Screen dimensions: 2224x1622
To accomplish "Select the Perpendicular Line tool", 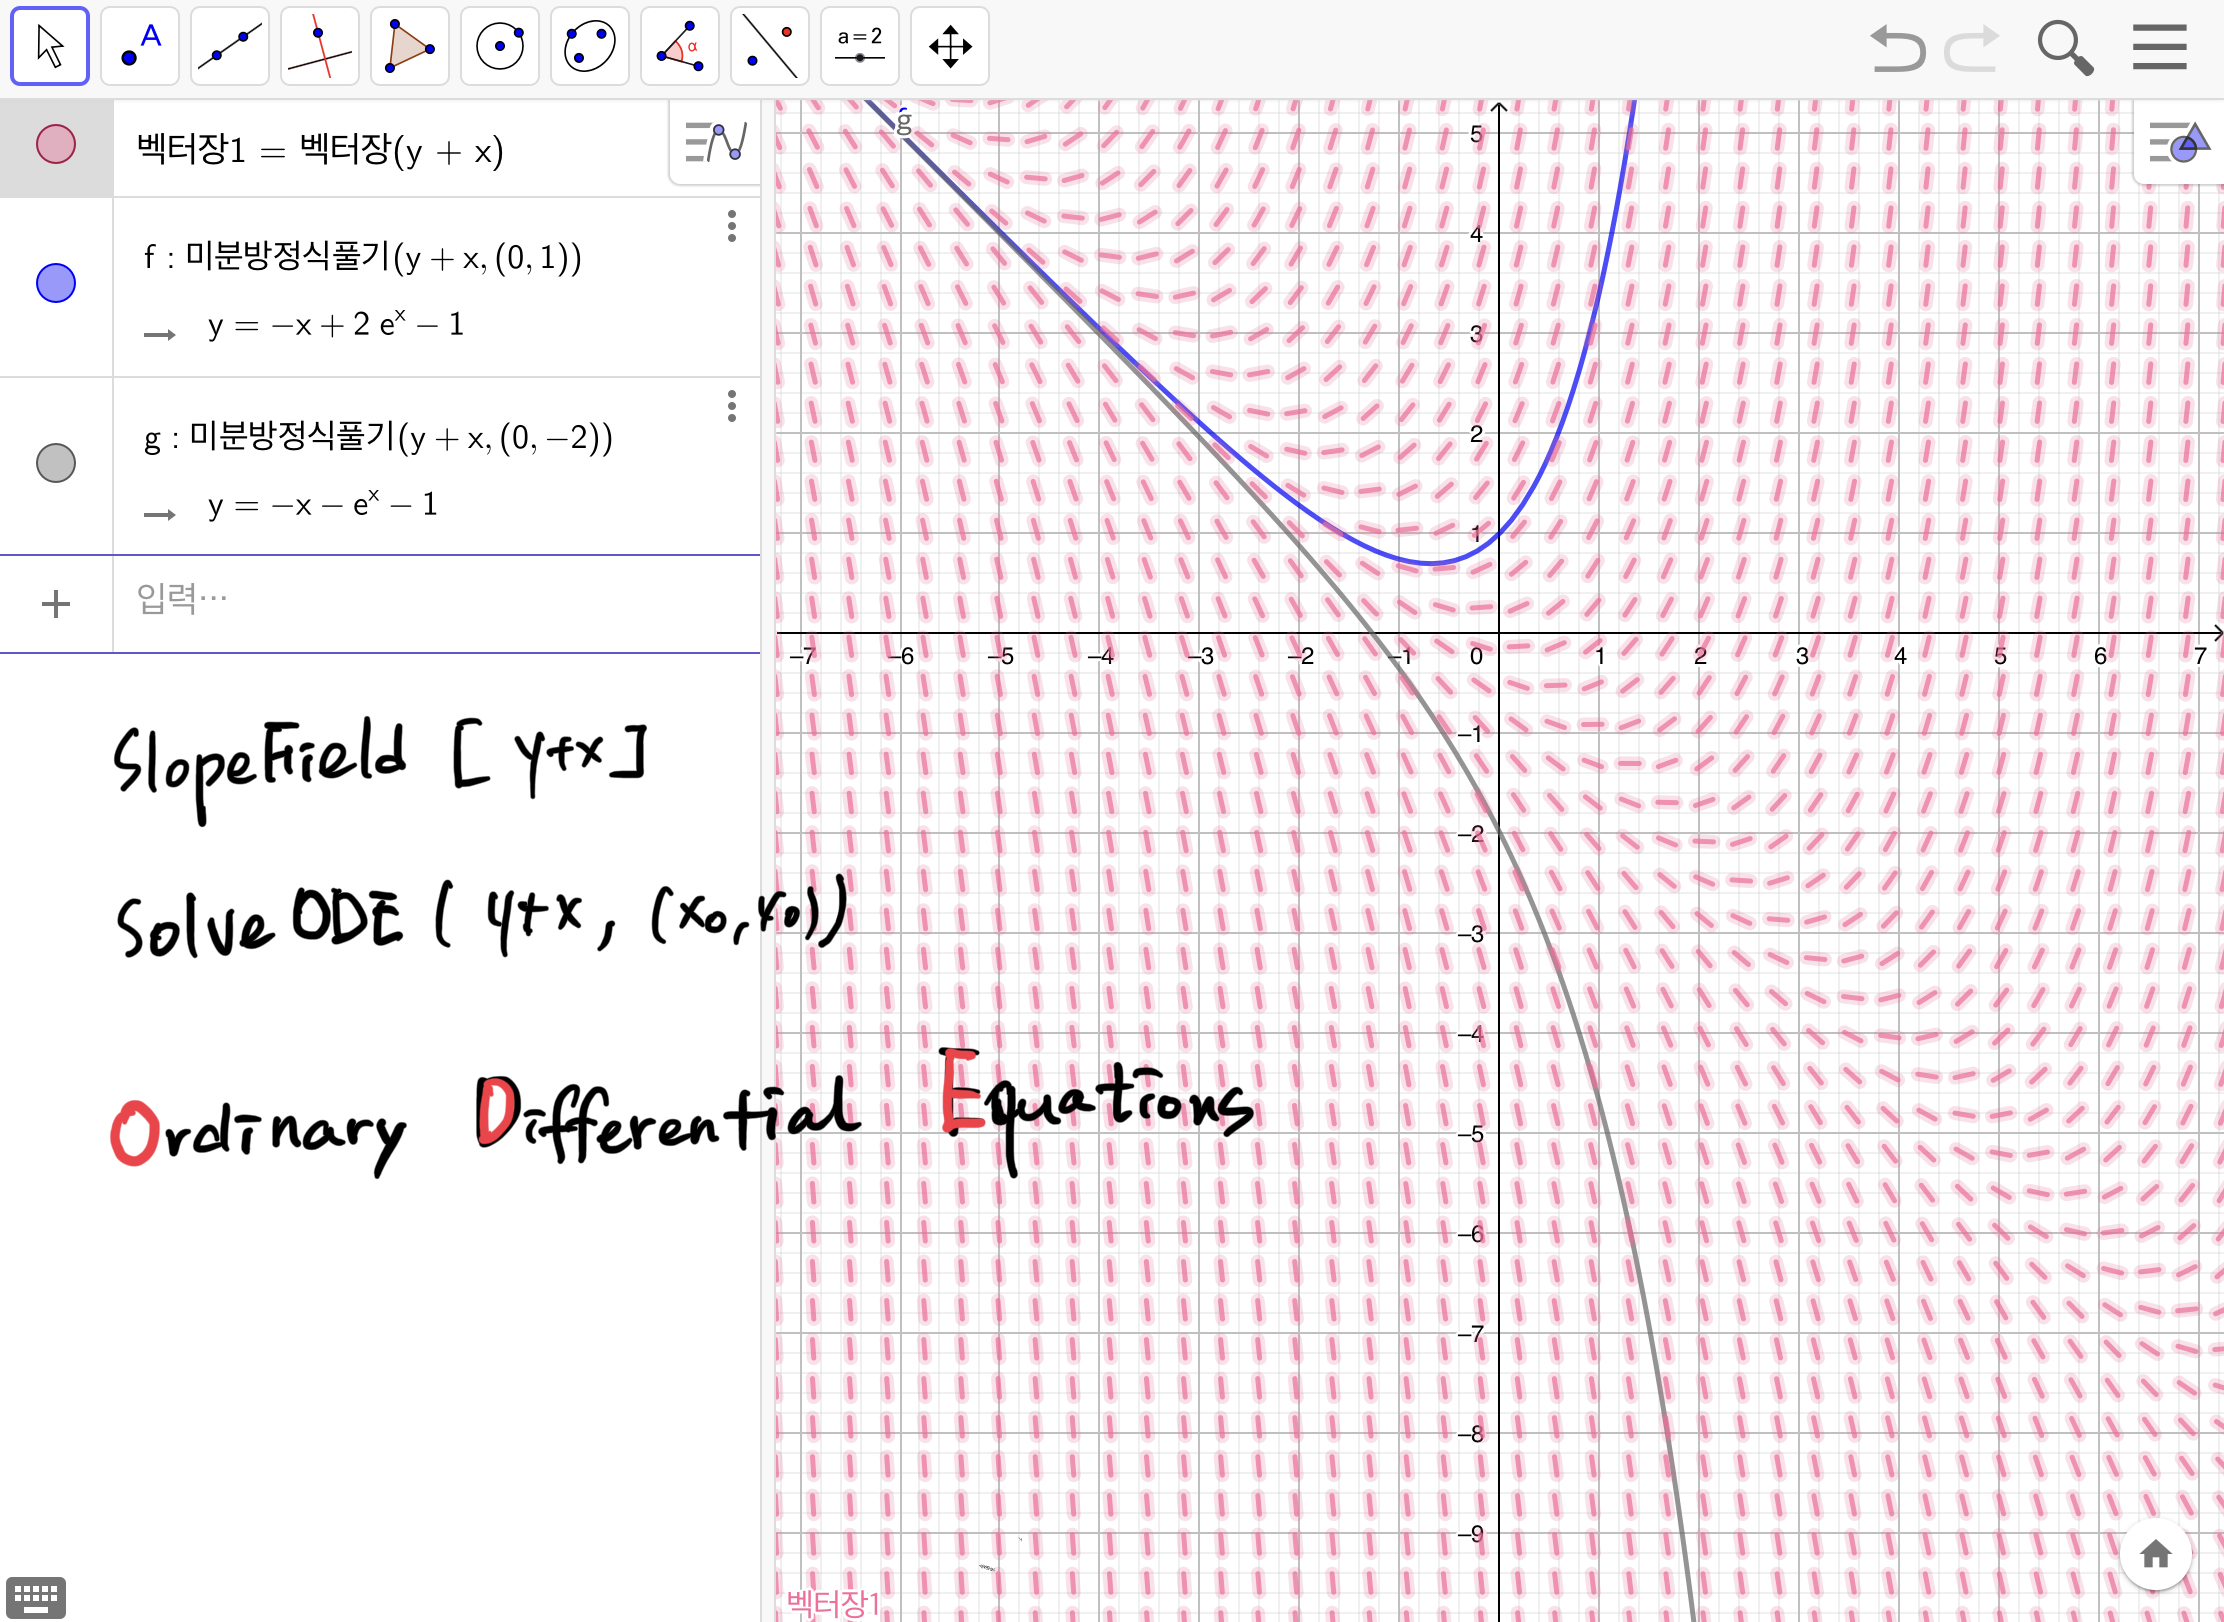I will coord(320,46).
